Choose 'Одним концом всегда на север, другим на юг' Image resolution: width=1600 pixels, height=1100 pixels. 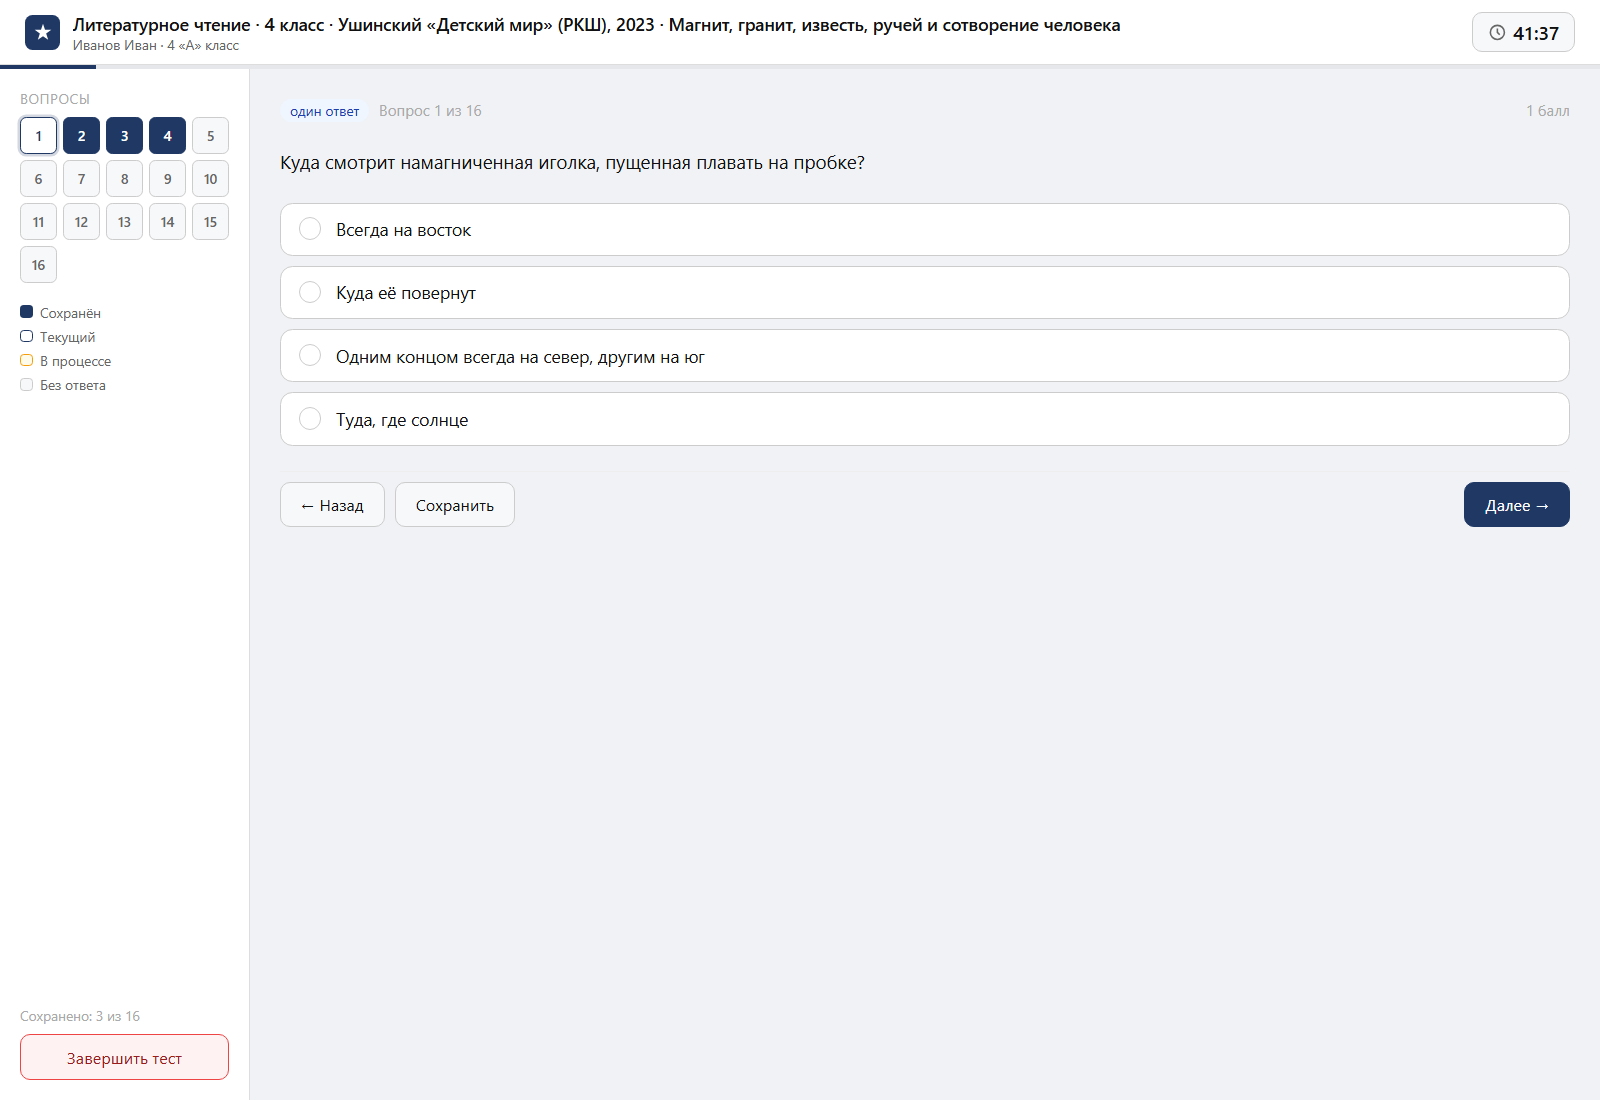pyautogui.click(x=924, y=356)
